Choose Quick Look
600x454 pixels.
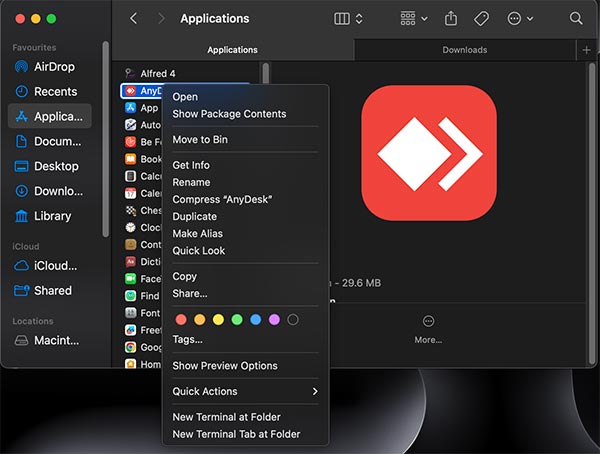pyautogui.click(x=245, y=251)
